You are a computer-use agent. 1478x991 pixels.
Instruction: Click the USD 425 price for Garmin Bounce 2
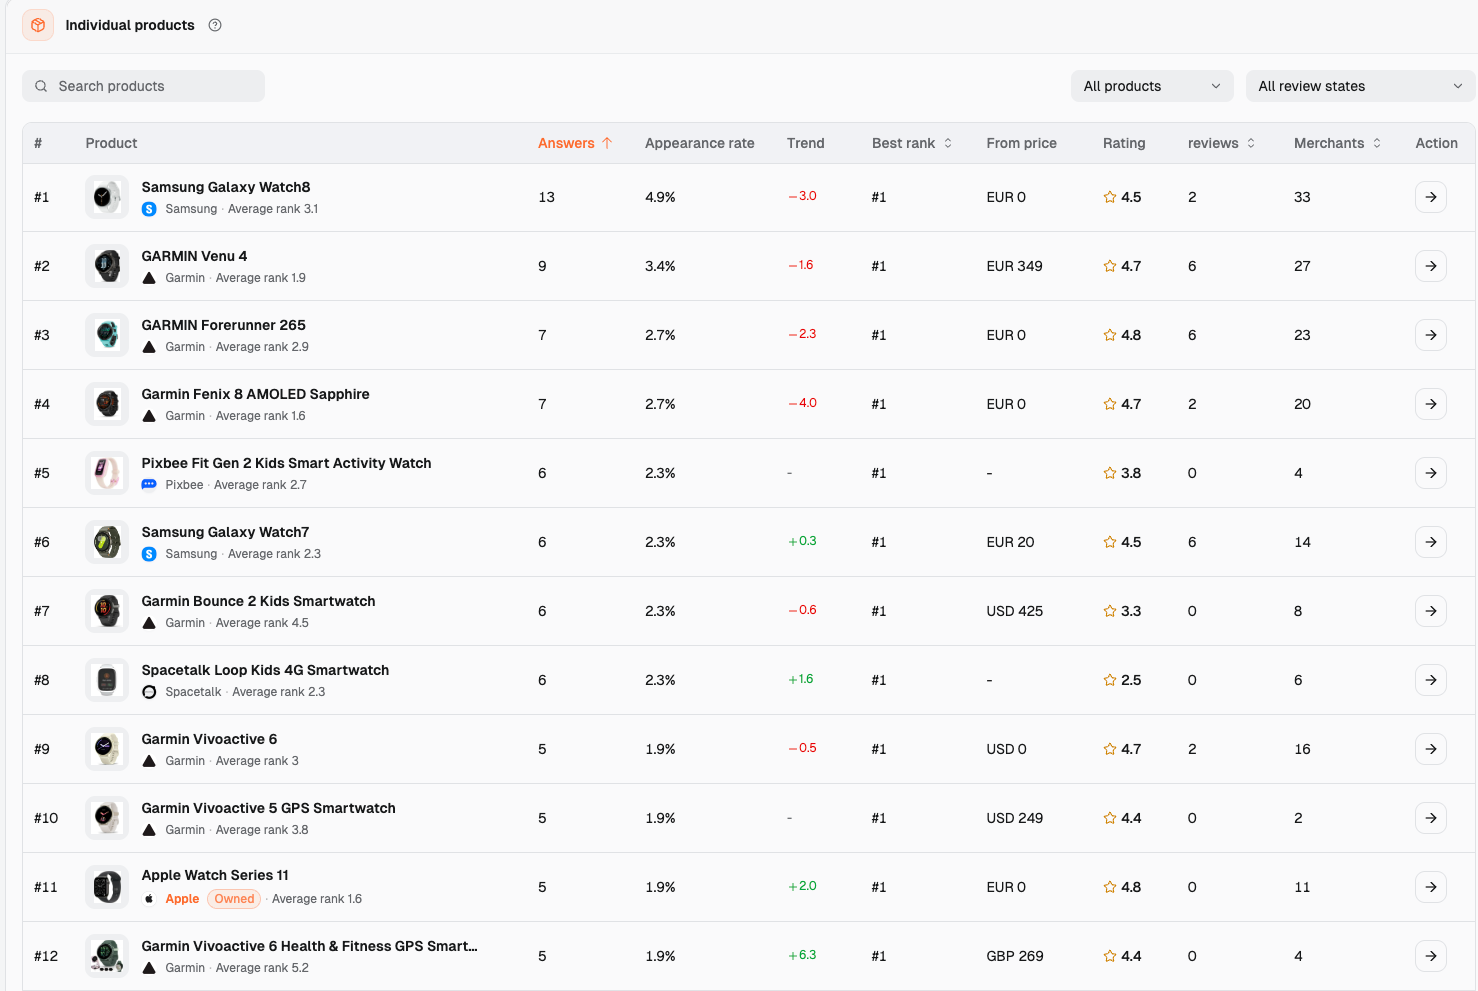[1014, 611]
